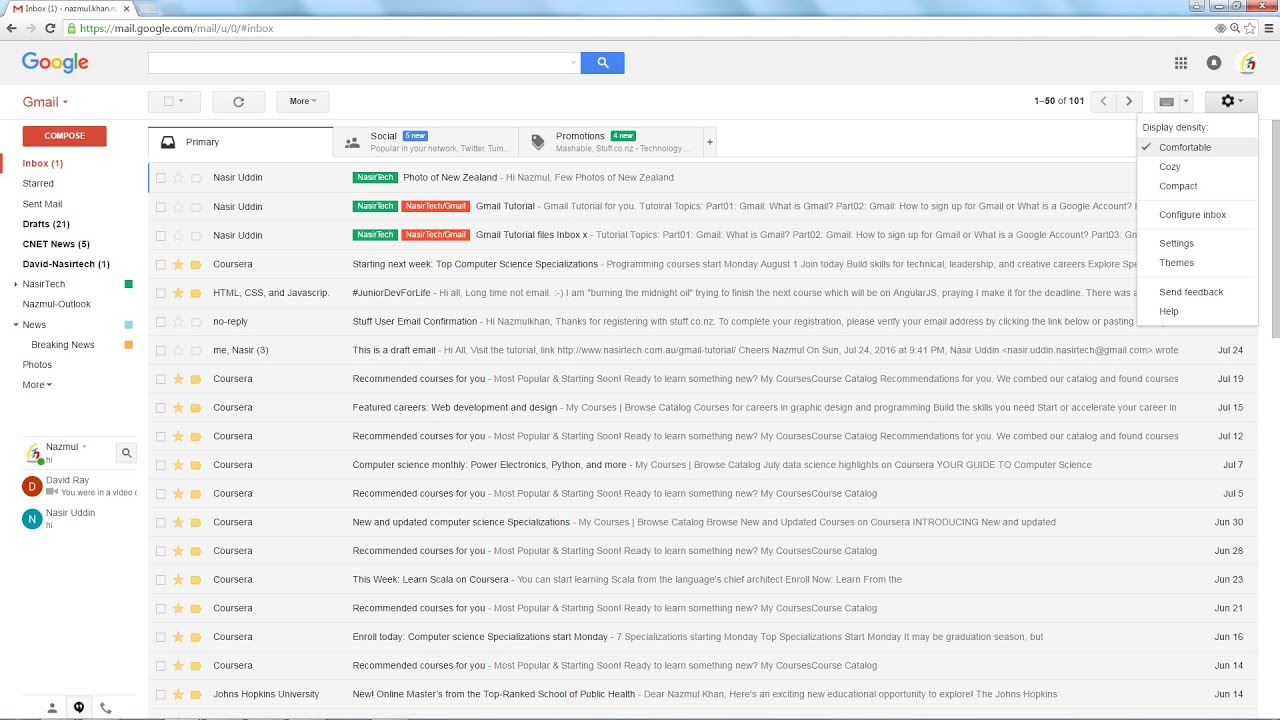Open CNET News (5) label

click(56, 244)
